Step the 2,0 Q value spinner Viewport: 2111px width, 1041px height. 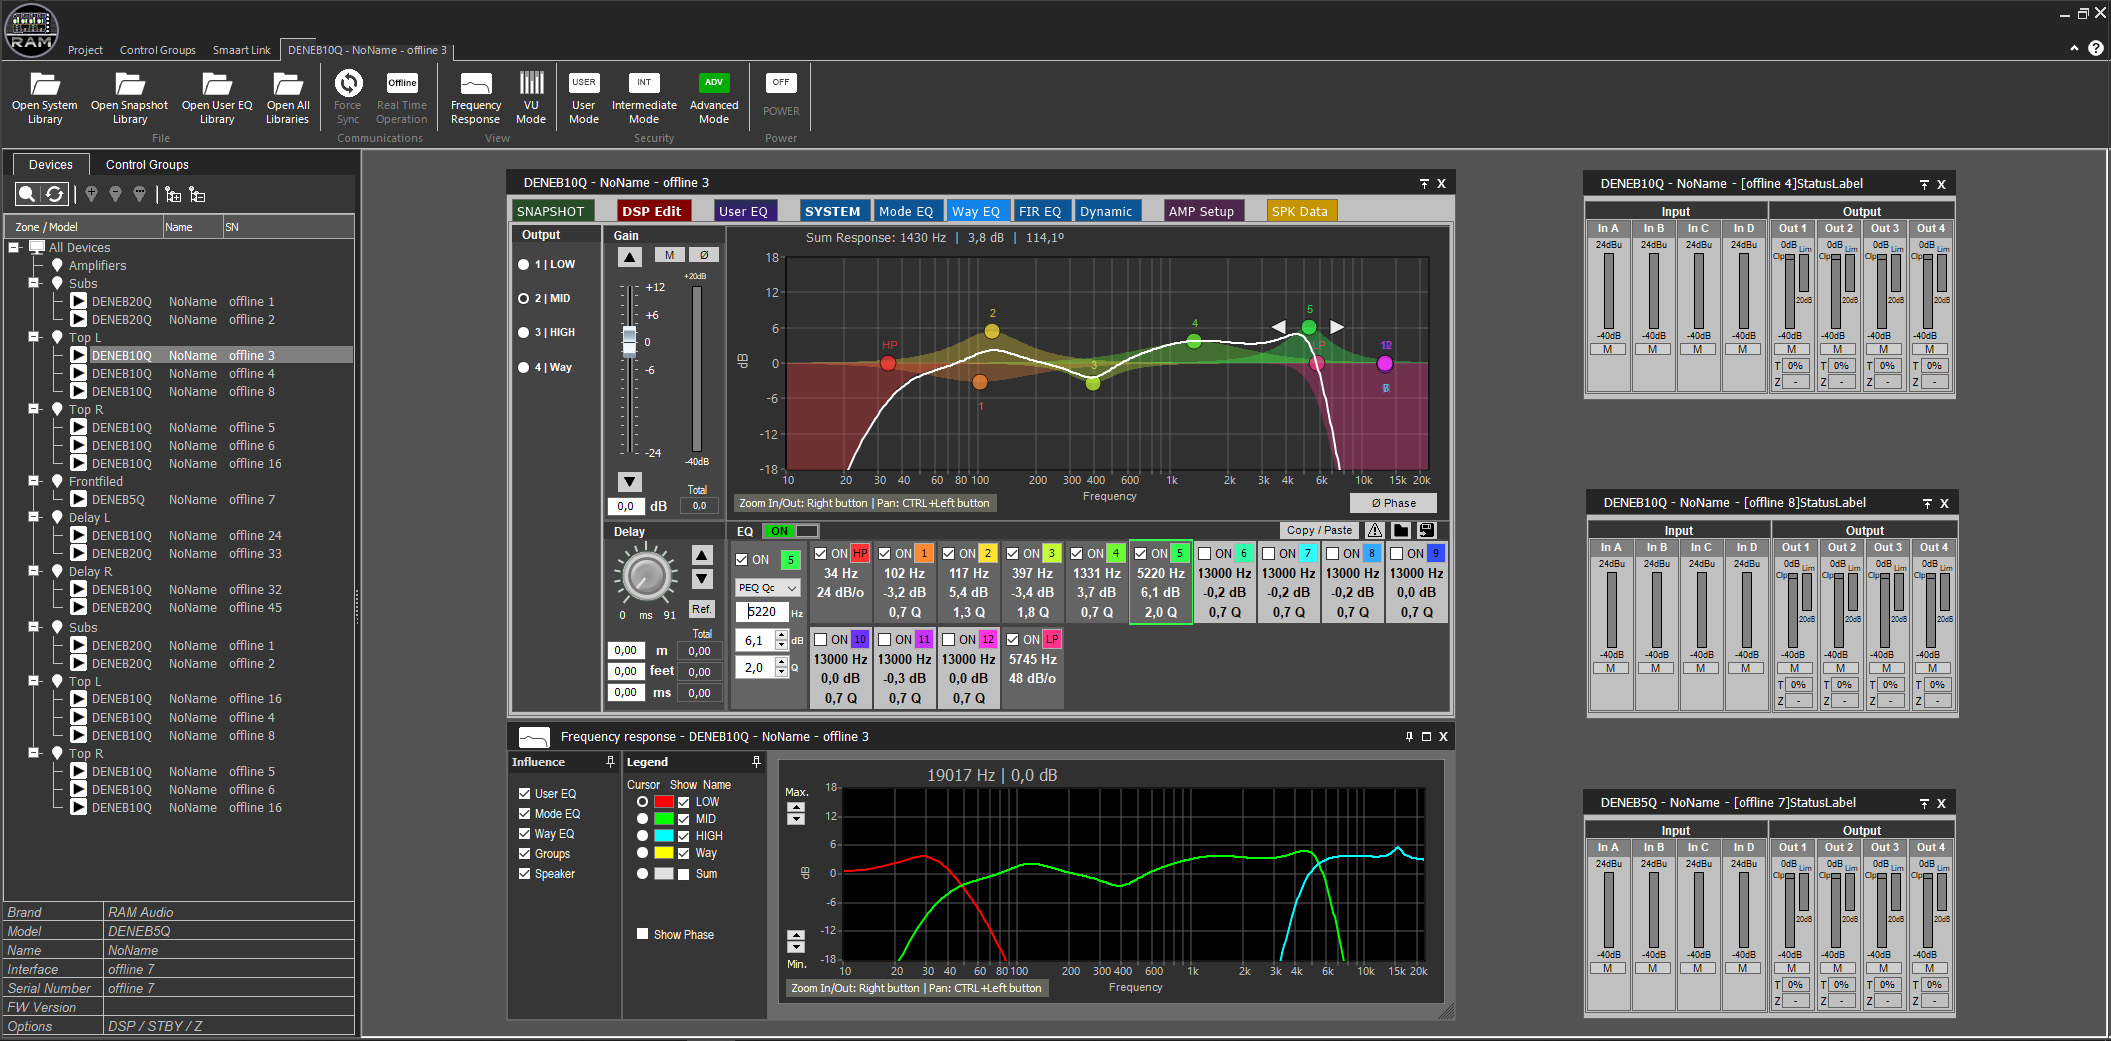click(x=782, y=668)
